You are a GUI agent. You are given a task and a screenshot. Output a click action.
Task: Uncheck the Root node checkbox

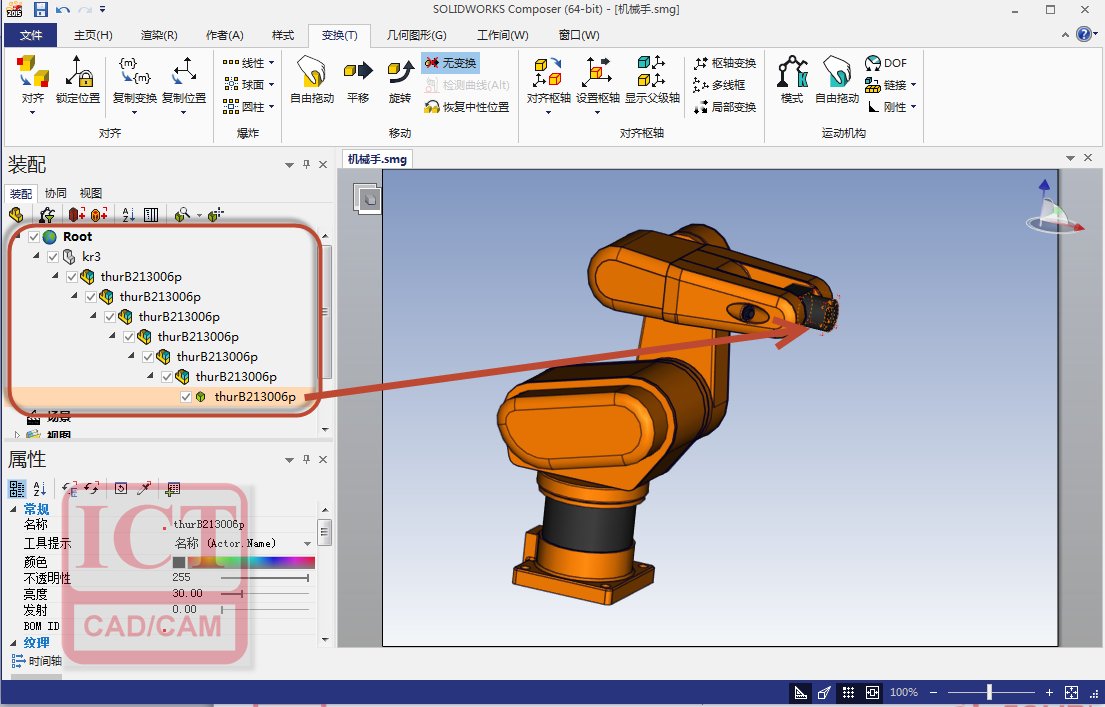click(34, 237)
